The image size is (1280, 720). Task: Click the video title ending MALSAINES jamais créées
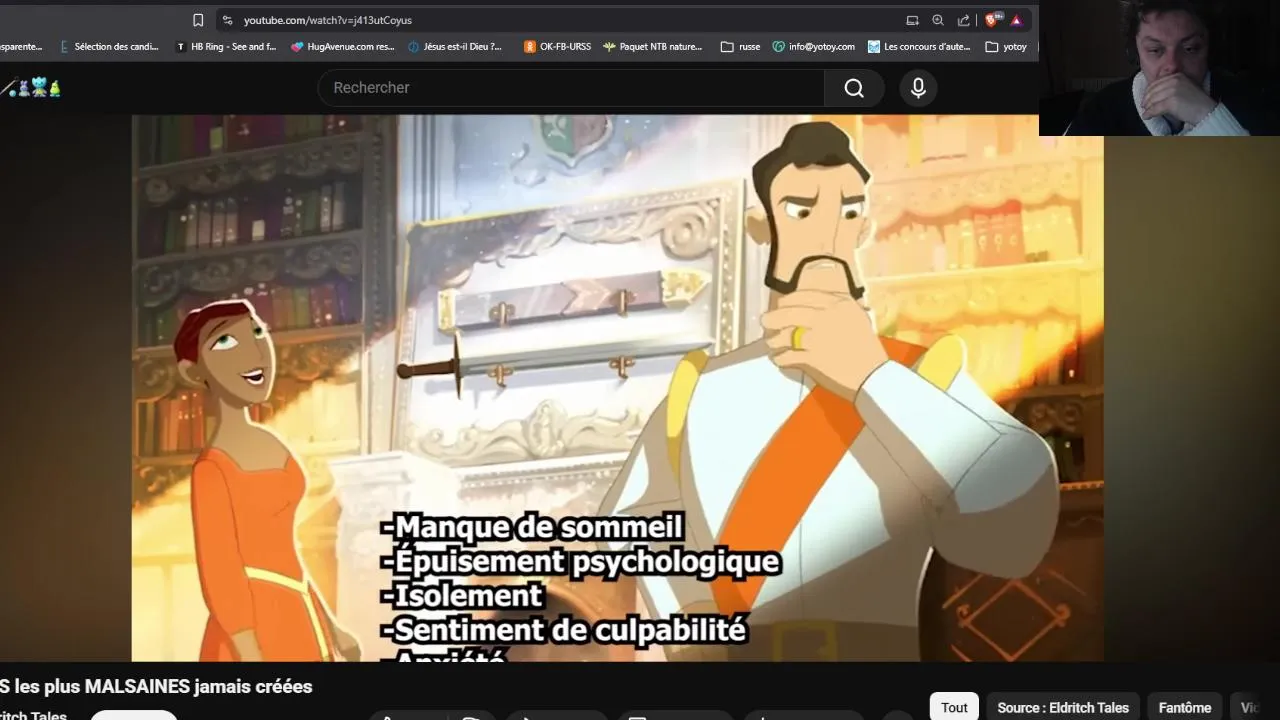click(156, 687)
